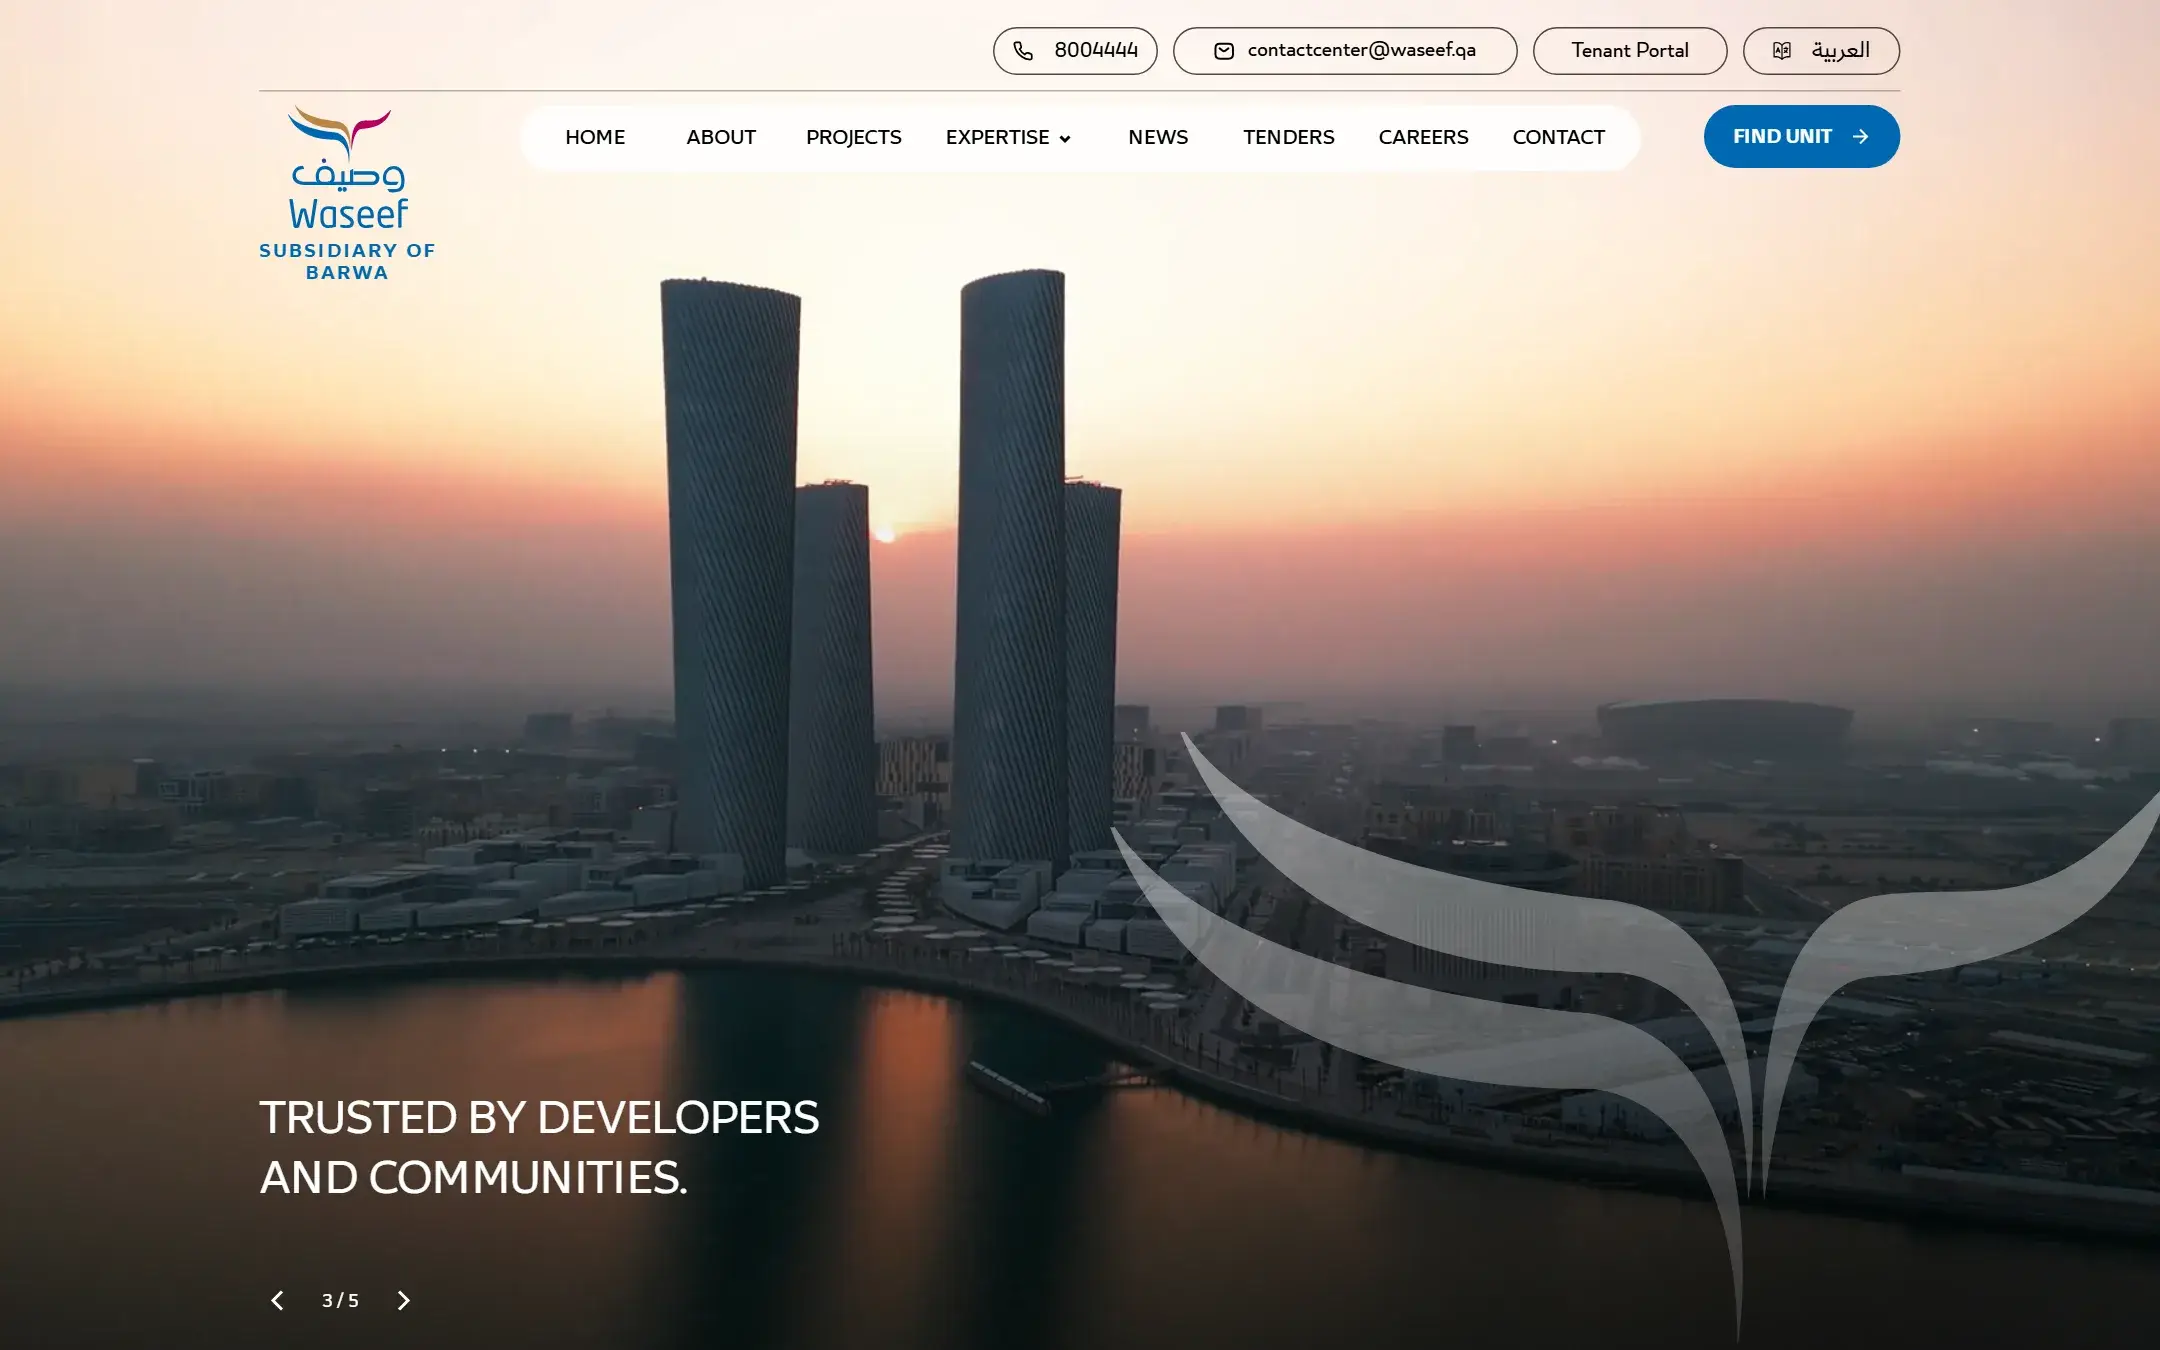Open the Expertise menu label
Image resolution: width=2160 pixels, height=1350 pixels.
[x=997, y=137]
